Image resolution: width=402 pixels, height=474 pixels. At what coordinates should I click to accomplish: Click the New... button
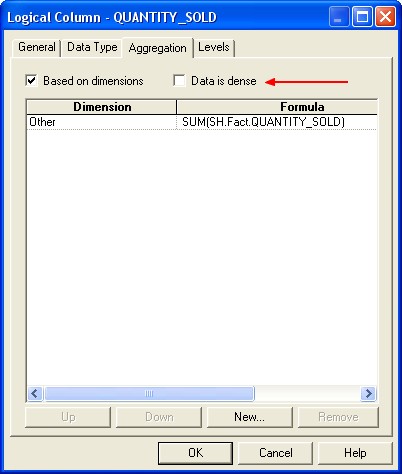[250, 417]
